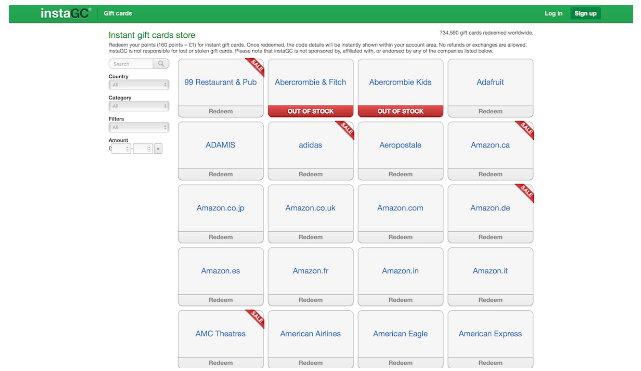The height and width of the screenshot is (371, 641).
Task: Redeem the Adafruit gift card
Action: (491, 111)
